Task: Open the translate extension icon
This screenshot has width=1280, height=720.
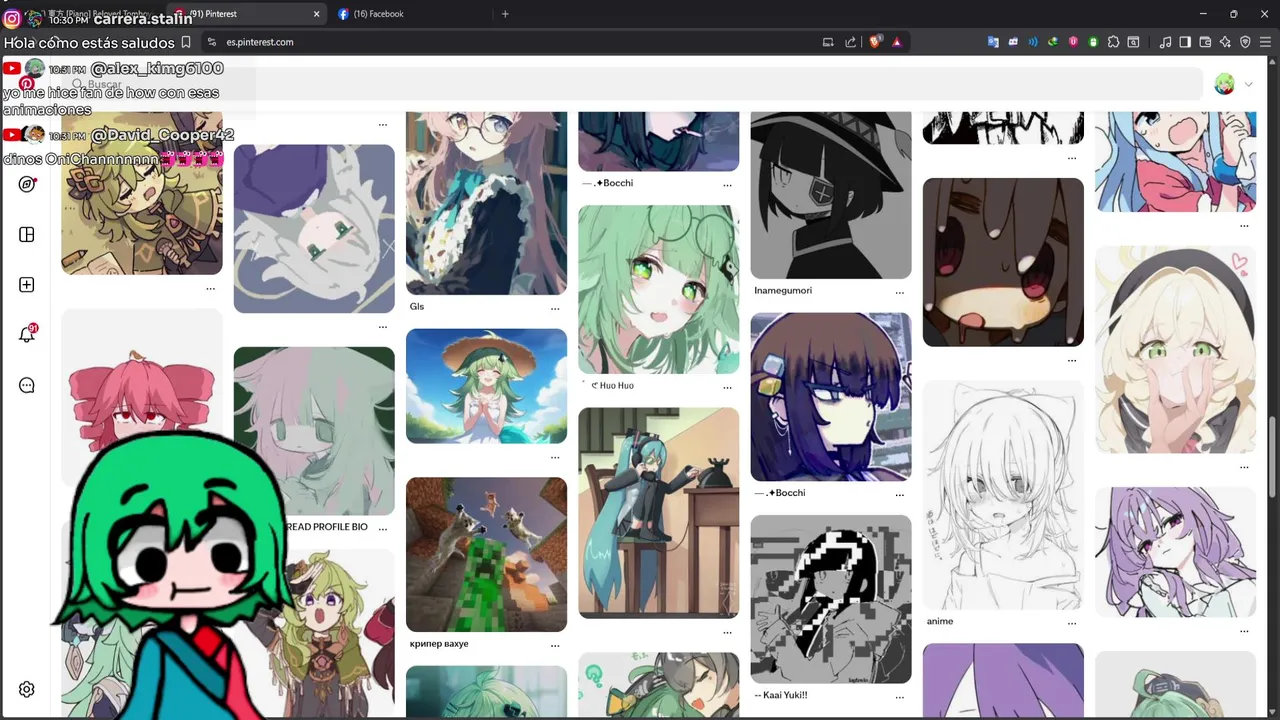Action: pyautogui.click(x=993, y=42)
